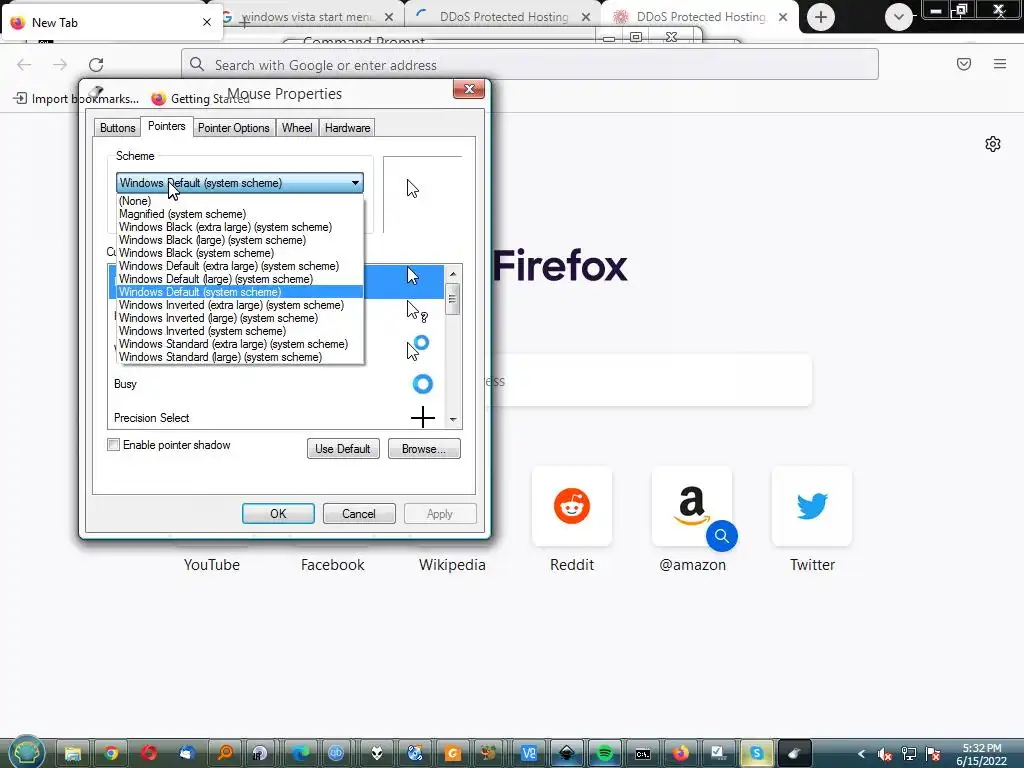
Task: Open network tray icon
Action: [908, 754]
